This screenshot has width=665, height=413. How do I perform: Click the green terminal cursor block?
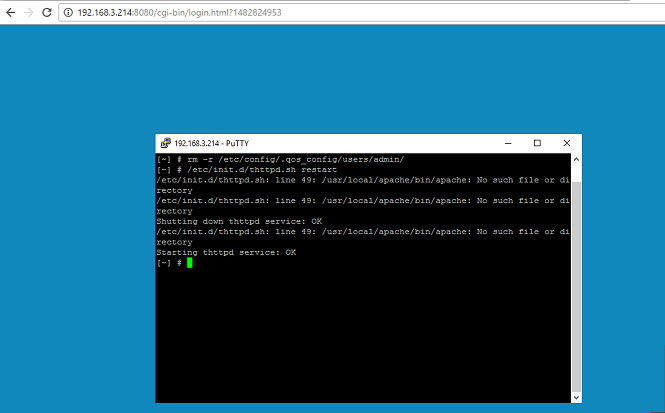click(190, 263)
